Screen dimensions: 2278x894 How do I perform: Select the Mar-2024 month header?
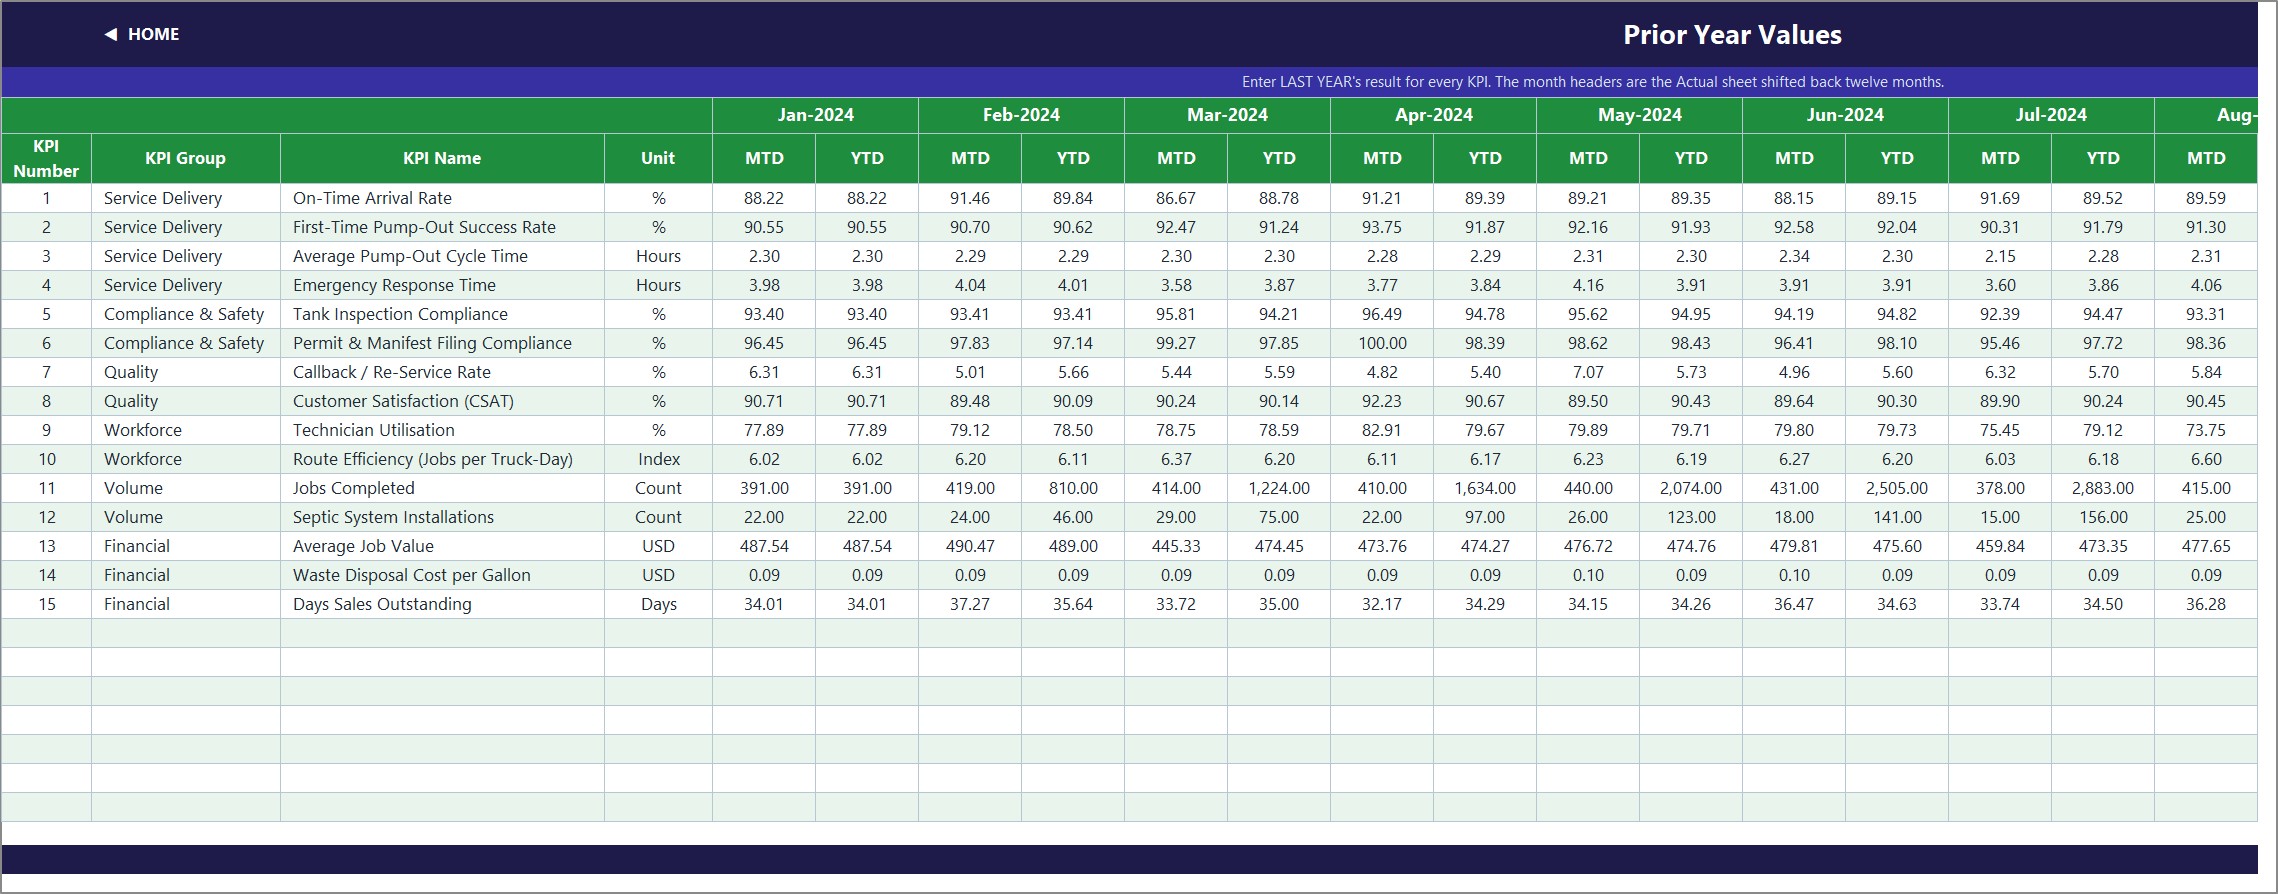[1227, 115]
